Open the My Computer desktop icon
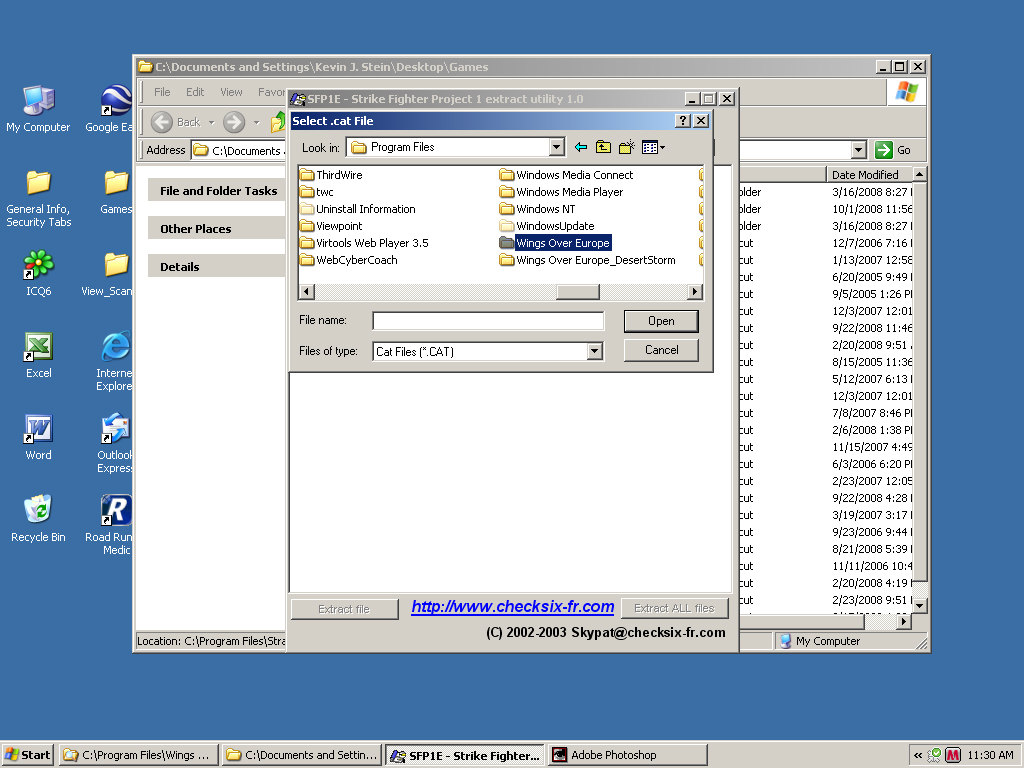 (x=38, y=109)
